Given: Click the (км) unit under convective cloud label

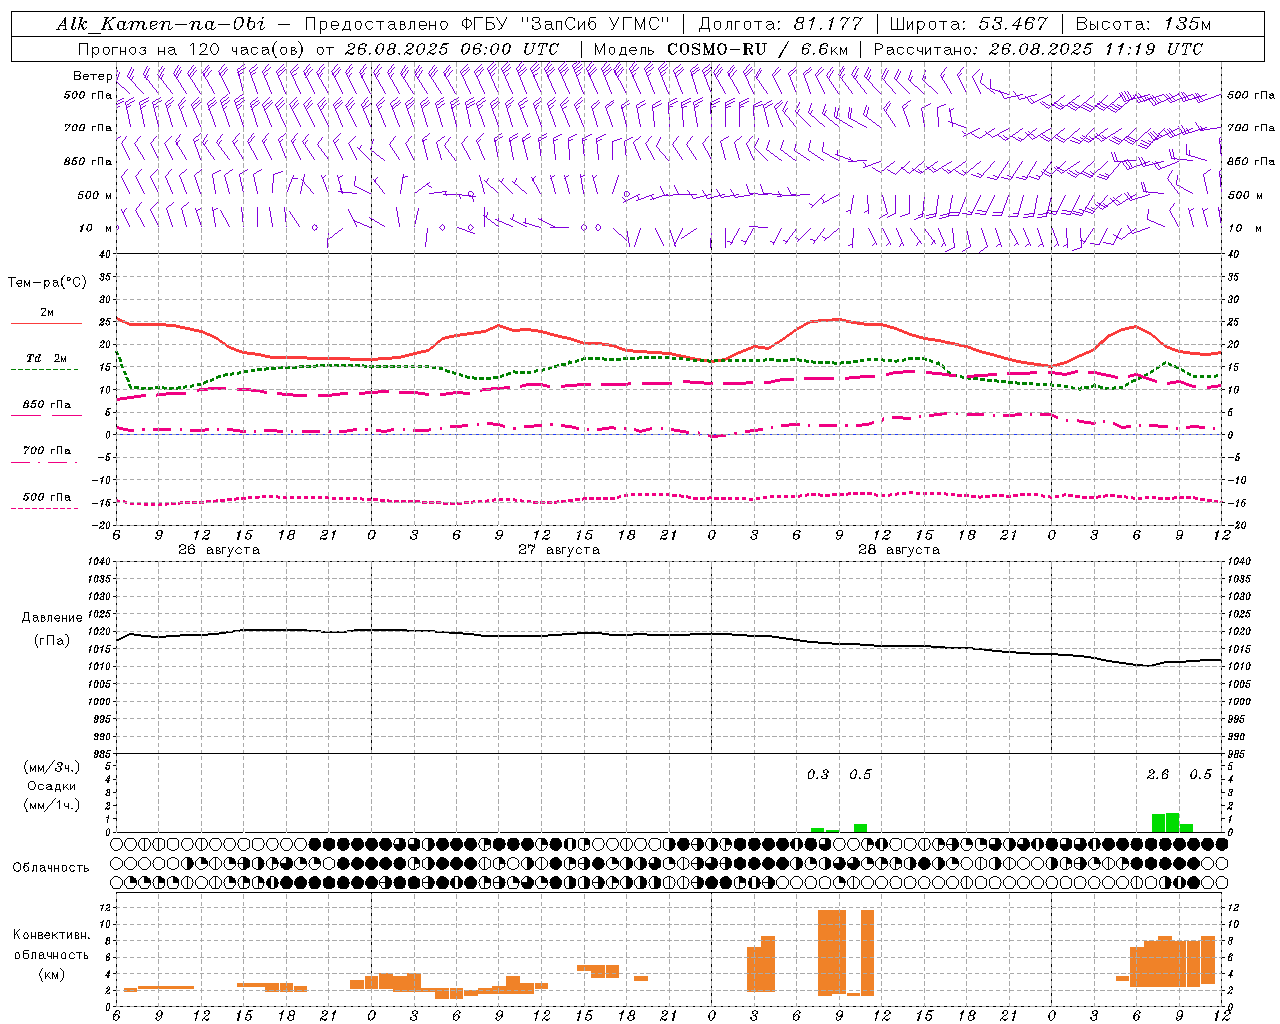Looking at the screenshot, I should click(51, 974).
